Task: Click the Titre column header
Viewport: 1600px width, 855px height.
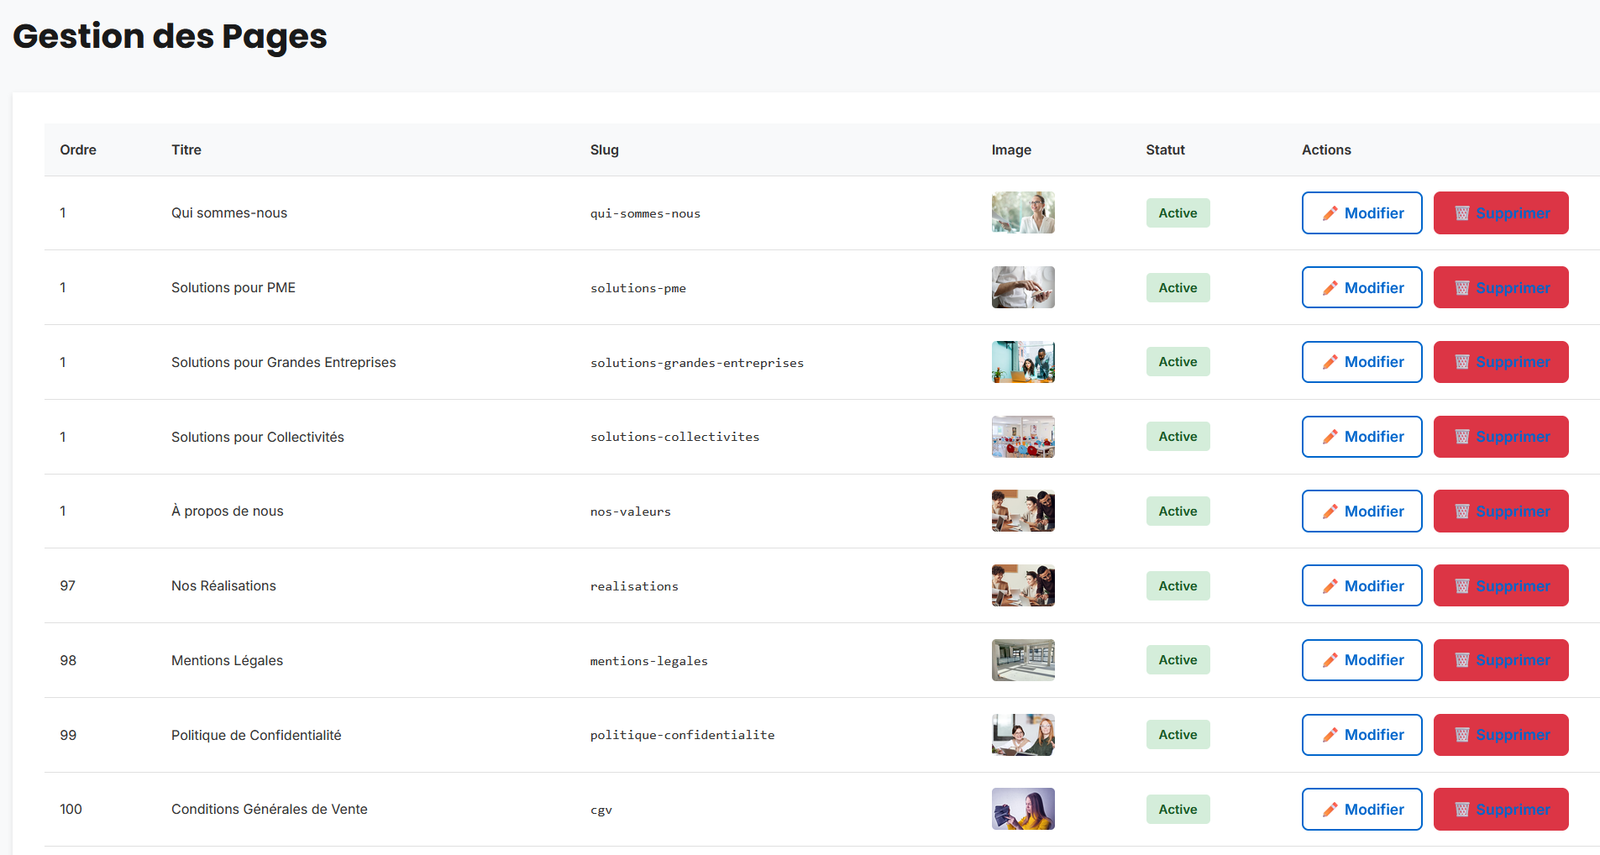Action: pos(186,150)
